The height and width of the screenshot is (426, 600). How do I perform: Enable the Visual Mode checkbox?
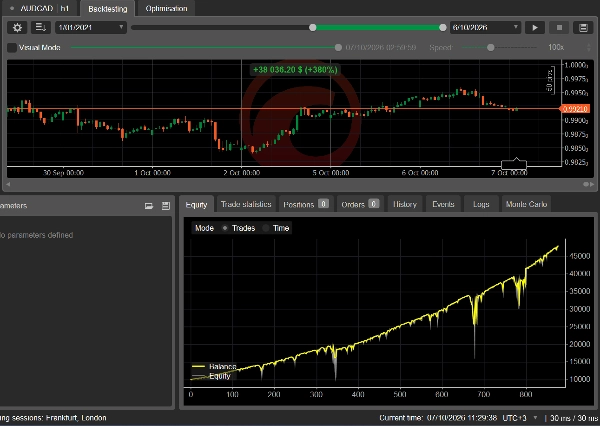pyautogui.click(x=12, y=47)
